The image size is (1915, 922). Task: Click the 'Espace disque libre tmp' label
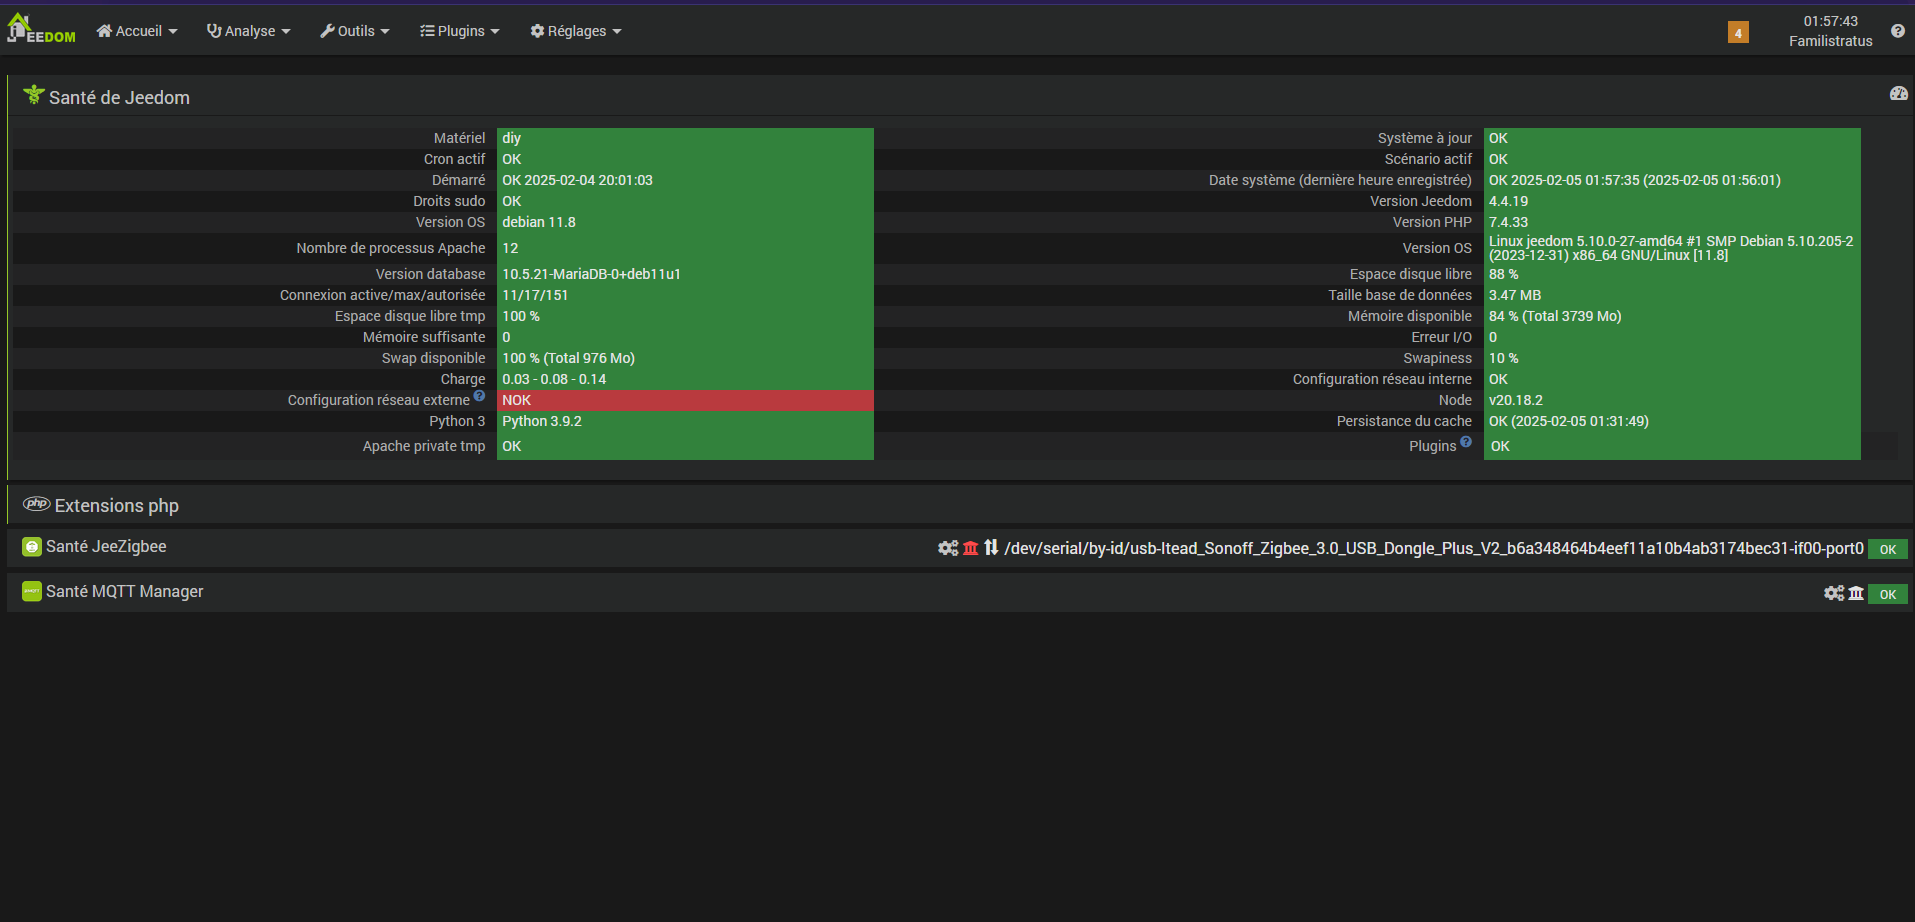[x=410, y=316]
